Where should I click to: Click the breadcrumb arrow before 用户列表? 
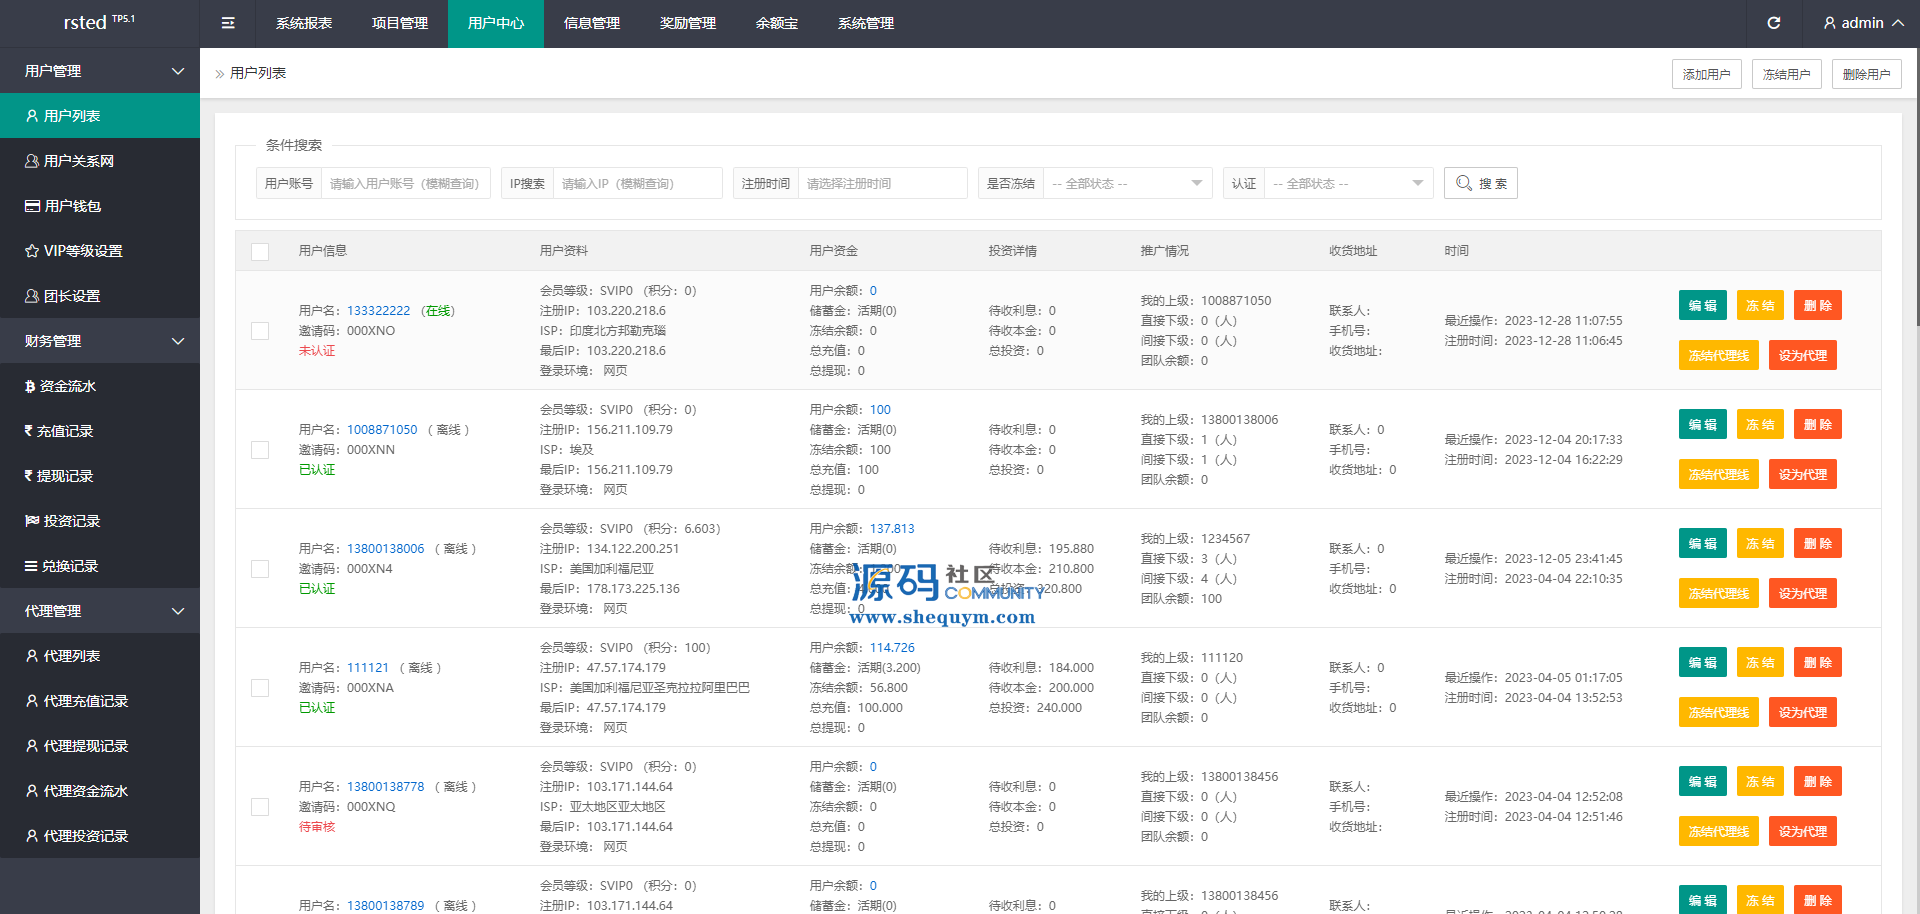tap(220, 74)
